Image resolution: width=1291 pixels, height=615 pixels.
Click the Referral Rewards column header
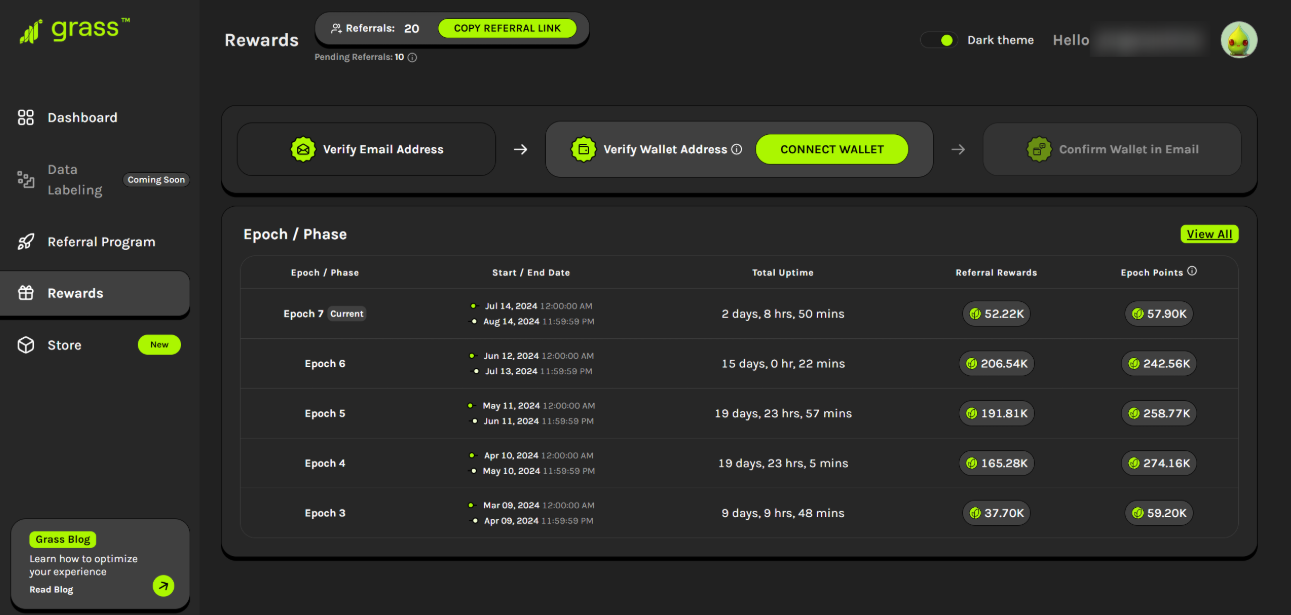[996, 272]
